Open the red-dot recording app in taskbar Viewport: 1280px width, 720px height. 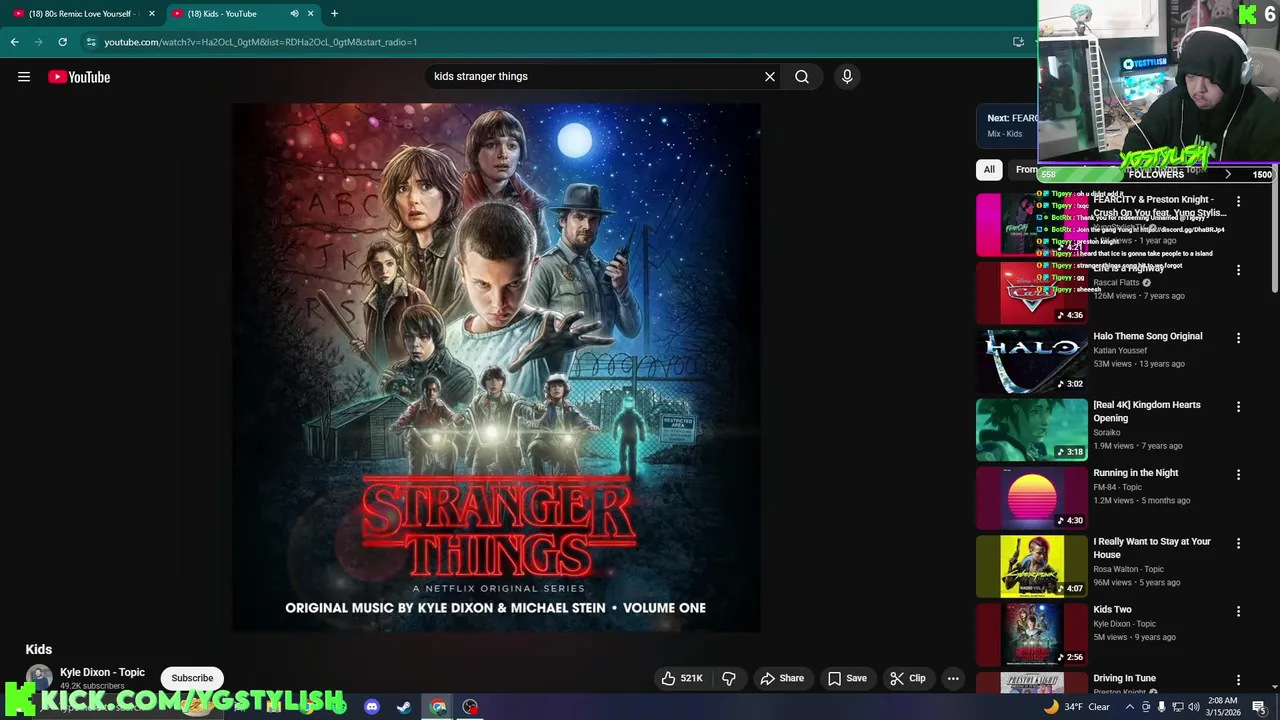tap(470, 707)
